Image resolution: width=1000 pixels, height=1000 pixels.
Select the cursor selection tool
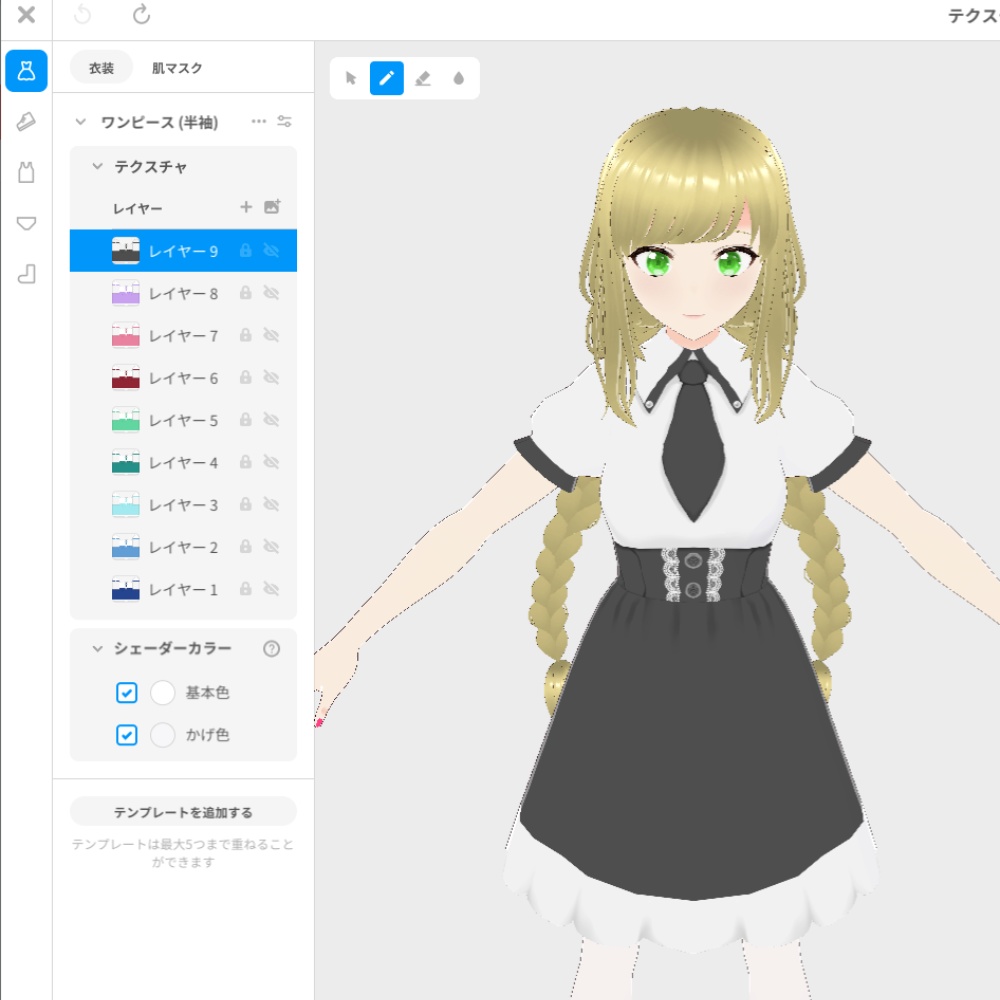pyautogui.click(x=351, y=78)
